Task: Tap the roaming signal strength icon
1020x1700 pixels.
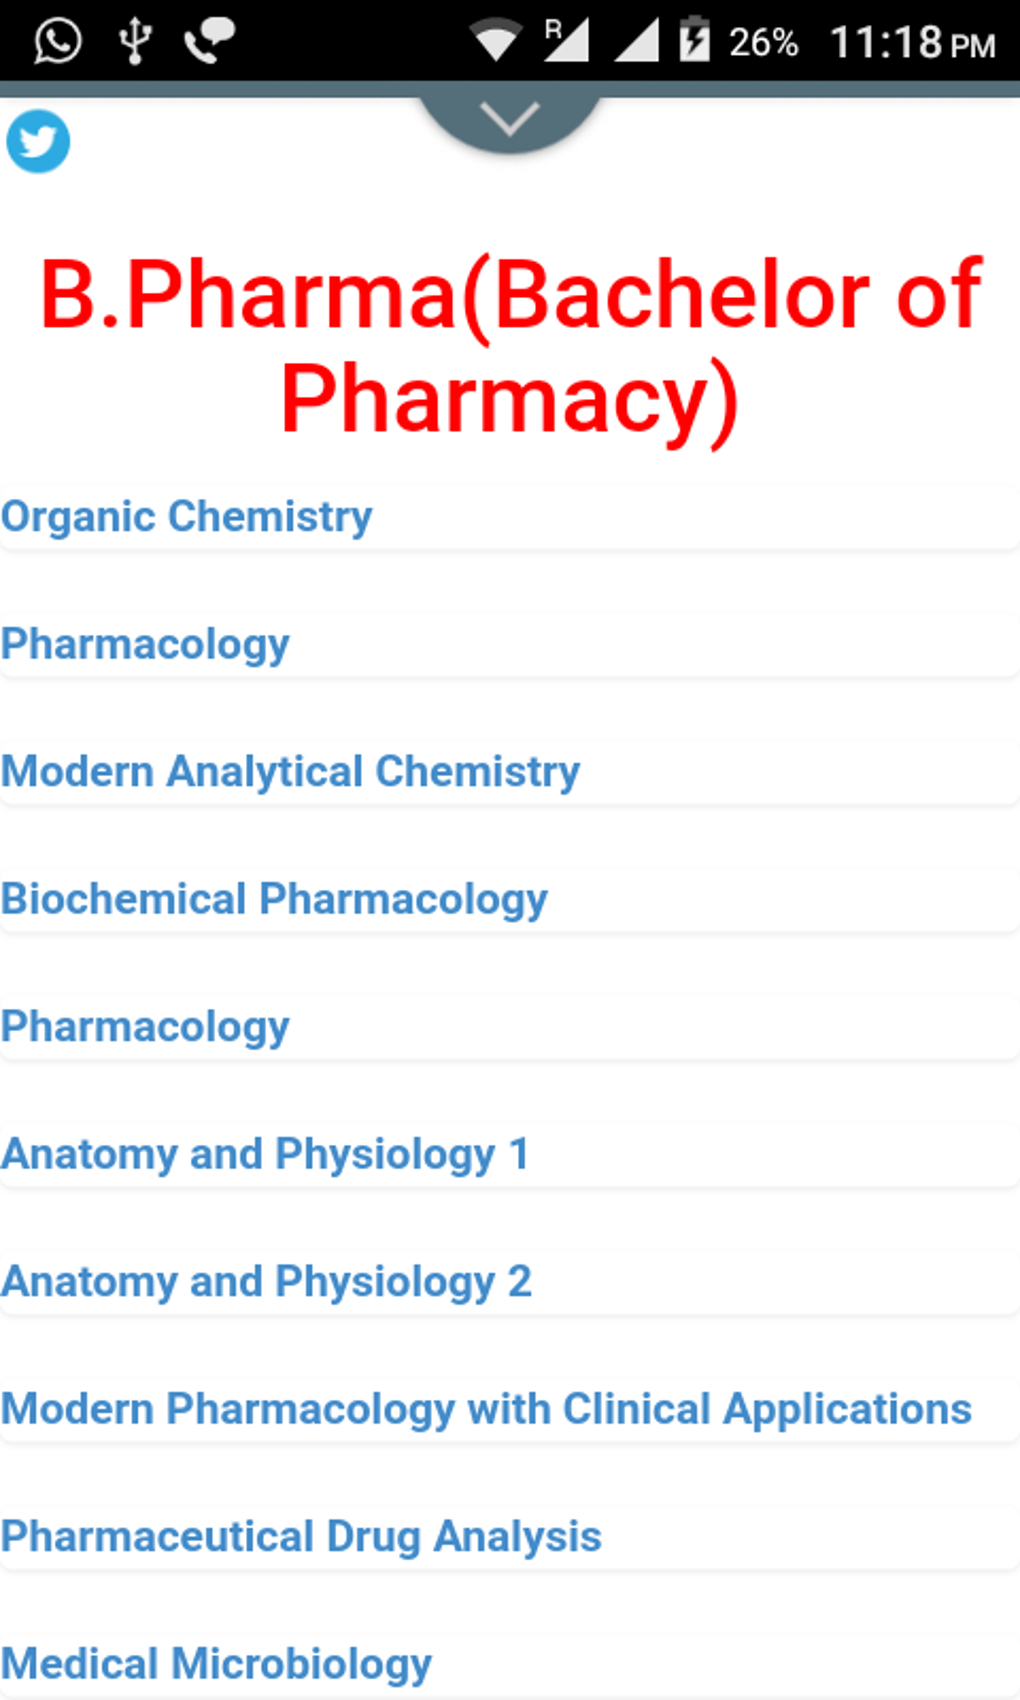Action: [x=565, y=41]
